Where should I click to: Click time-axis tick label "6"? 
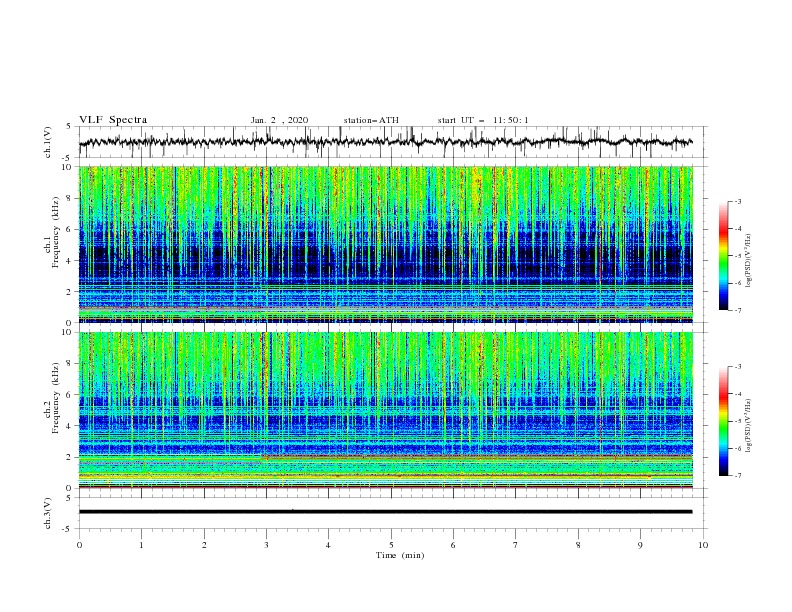(x=453, y=545)
